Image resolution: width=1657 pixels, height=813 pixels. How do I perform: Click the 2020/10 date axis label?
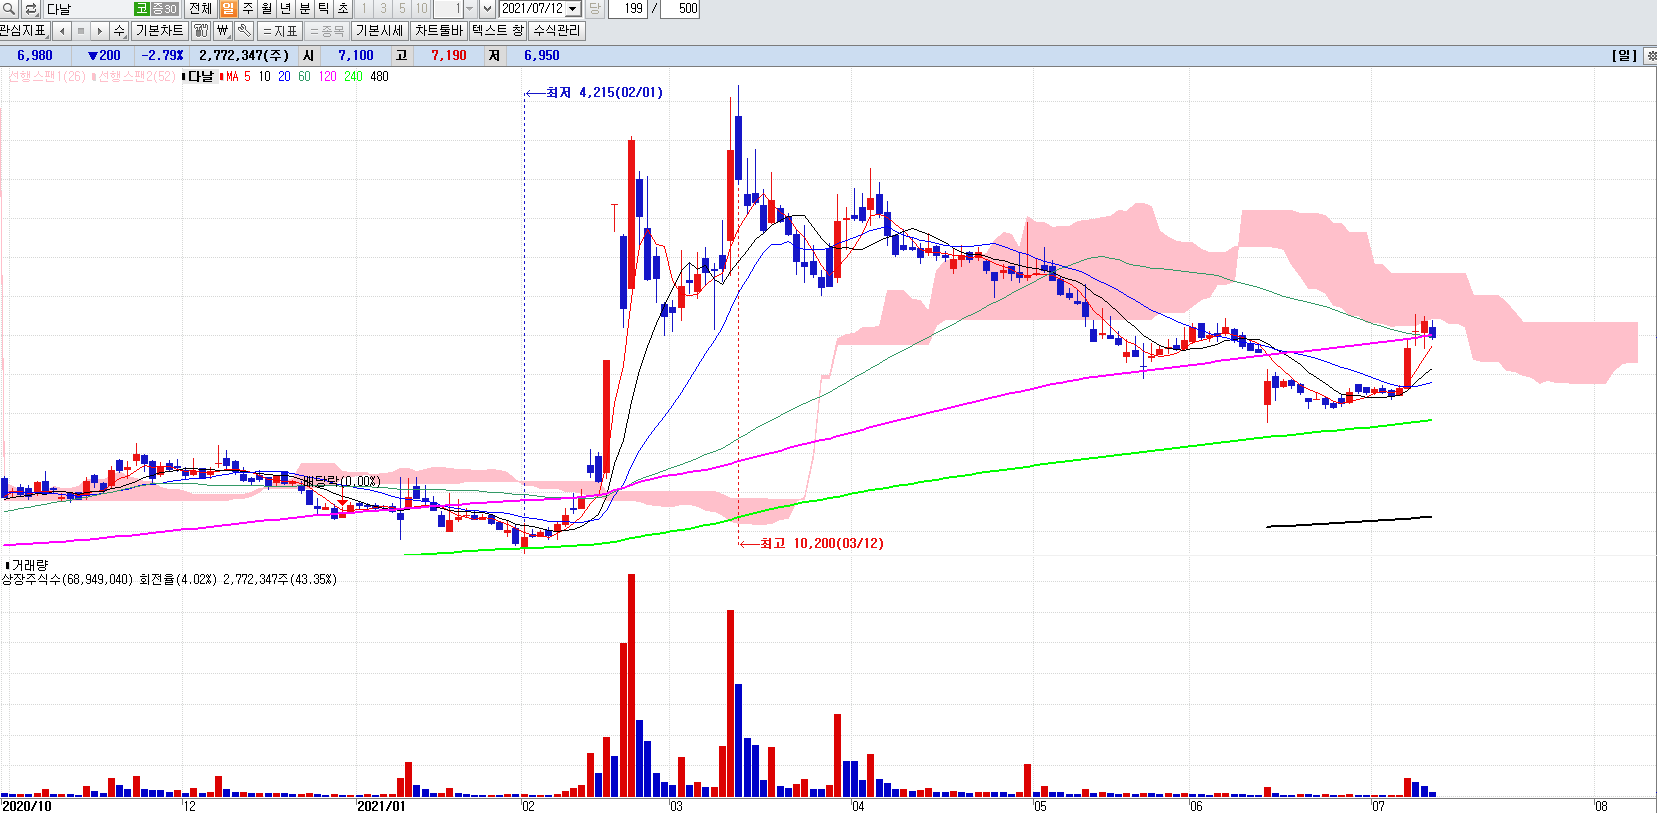pos(27,806)
